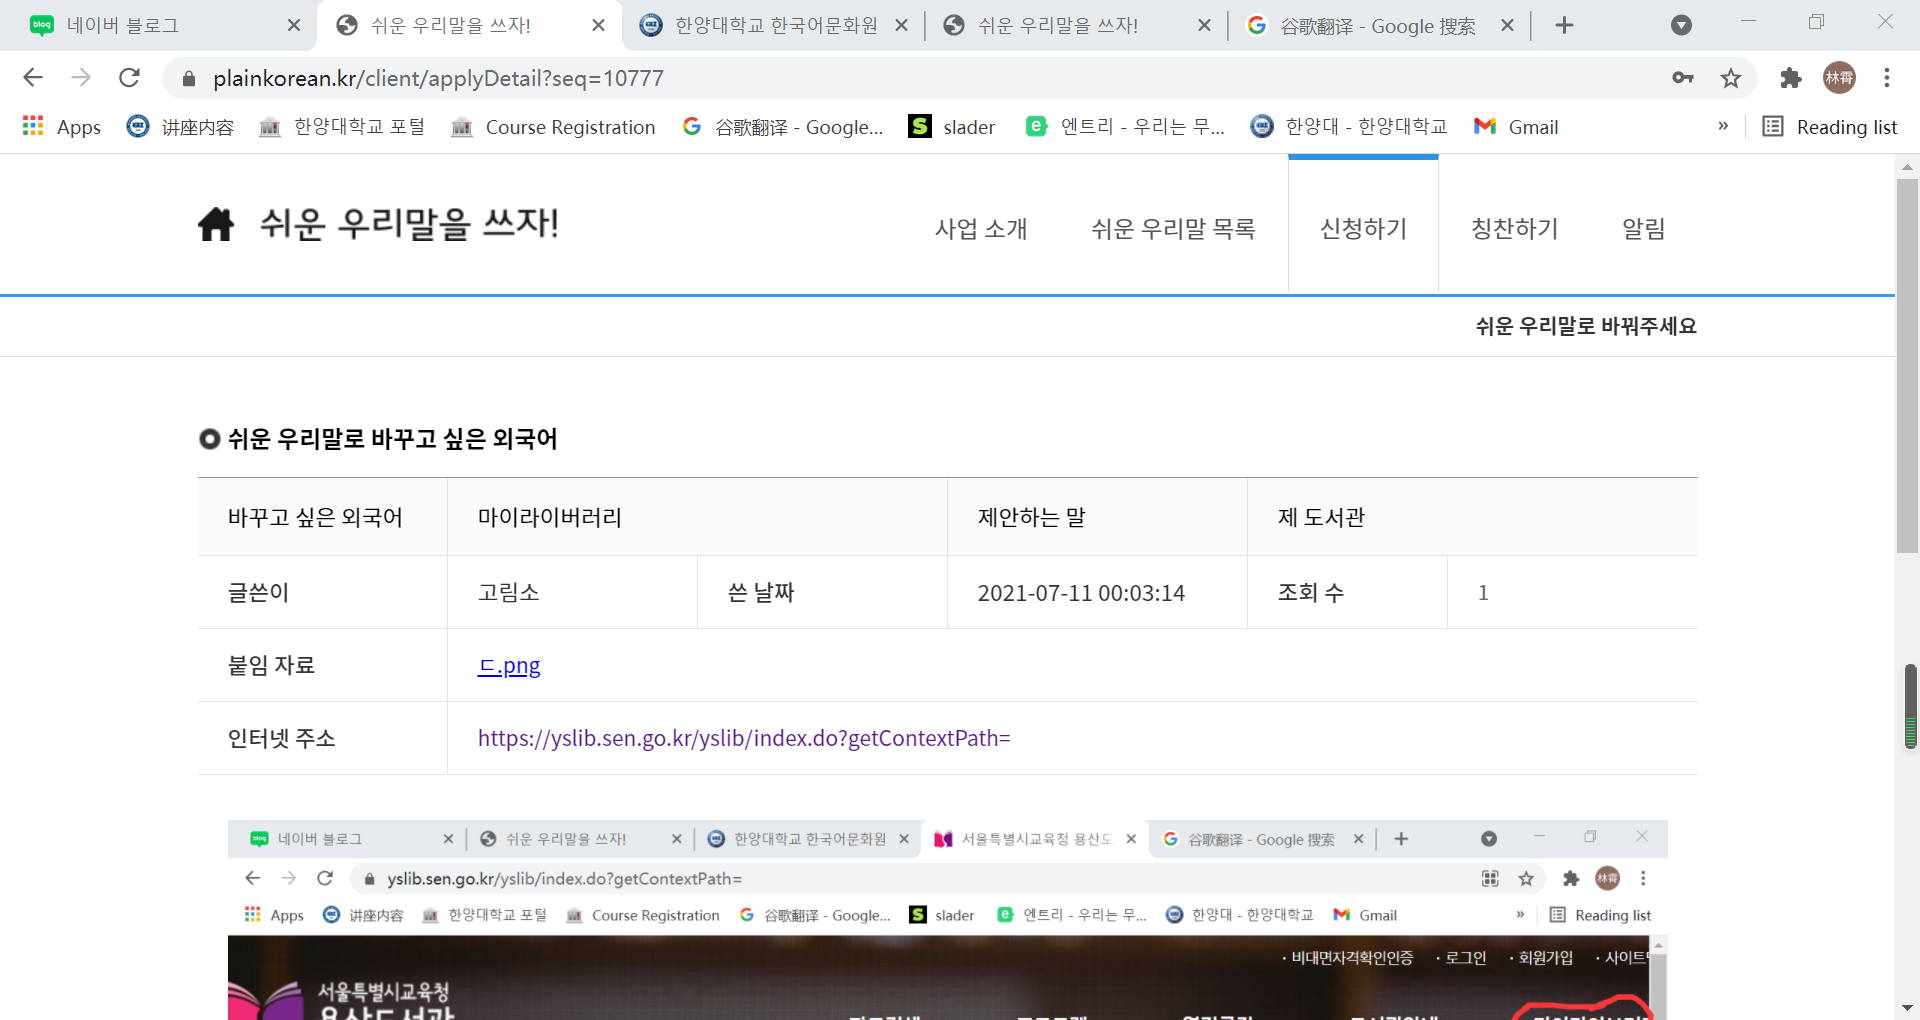Bookmark this page with the star icon
Image resolution: width=1920 pixels, height=1020 pixels.
(x=1731, y=78)
